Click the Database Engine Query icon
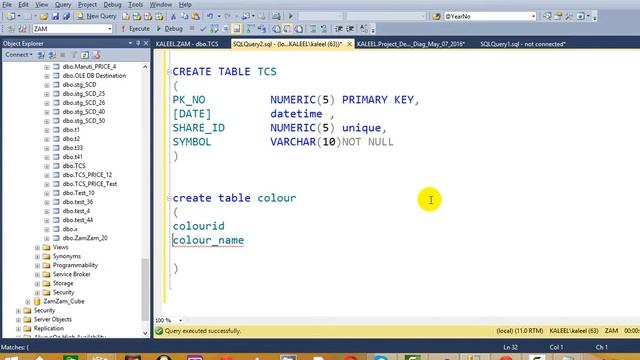This screenshot has width=640, height=360. 126,16
